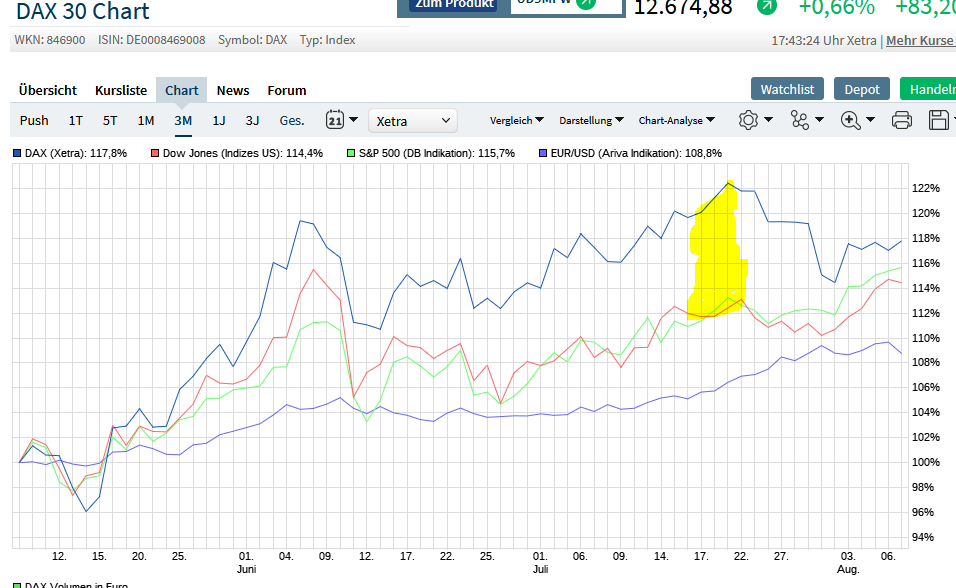Open the Forum tab

coord(287,90)
